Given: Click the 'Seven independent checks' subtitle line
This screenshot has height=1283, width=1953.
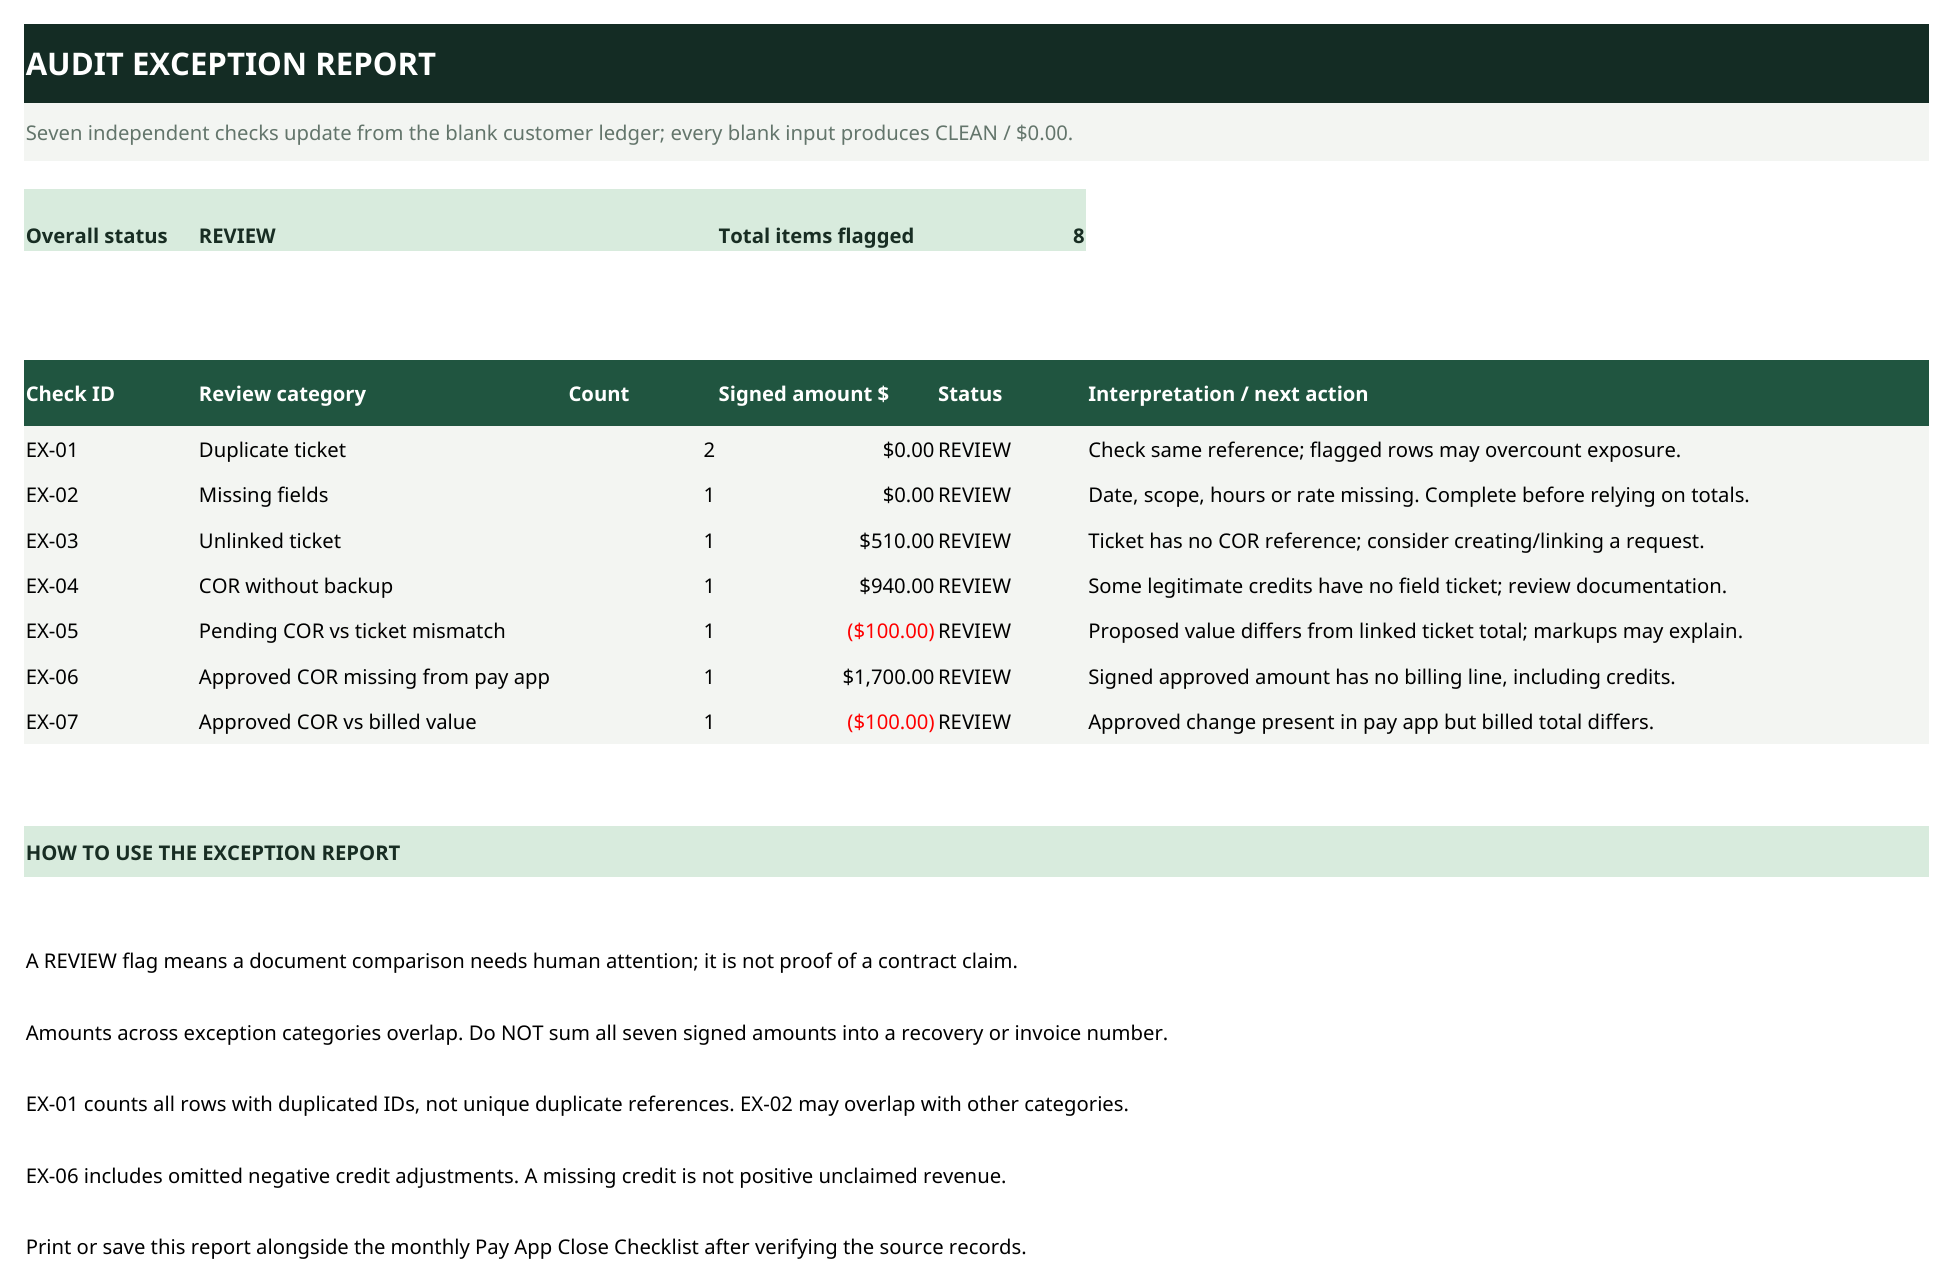Looking at the screenshot, I should point(549,133).
